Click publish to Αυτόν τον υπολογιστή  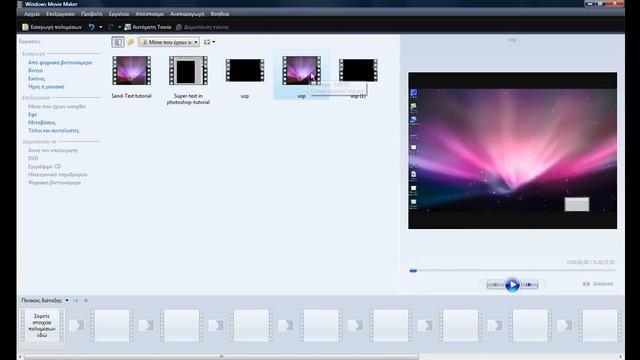point(53,150)
